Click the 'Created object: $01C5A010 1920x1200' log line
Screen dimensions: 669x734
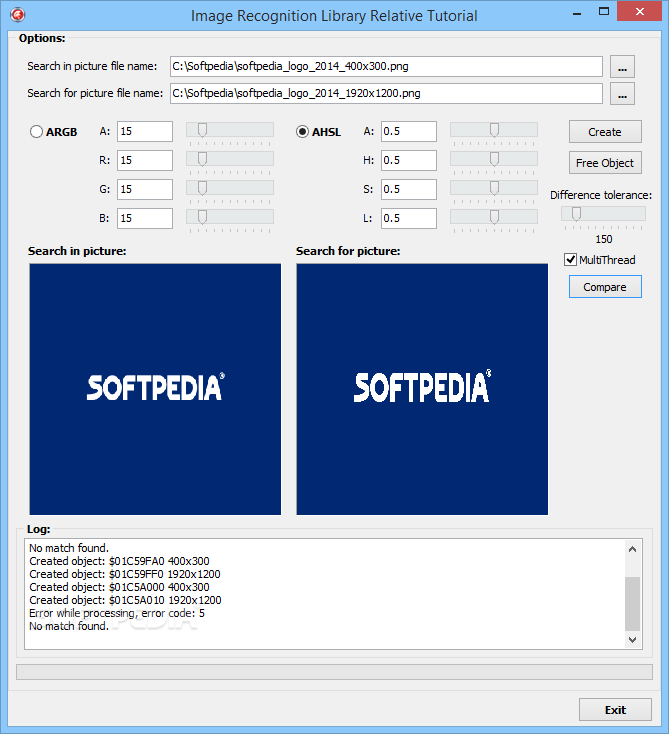pyautogui.click(x=125, y=600)
